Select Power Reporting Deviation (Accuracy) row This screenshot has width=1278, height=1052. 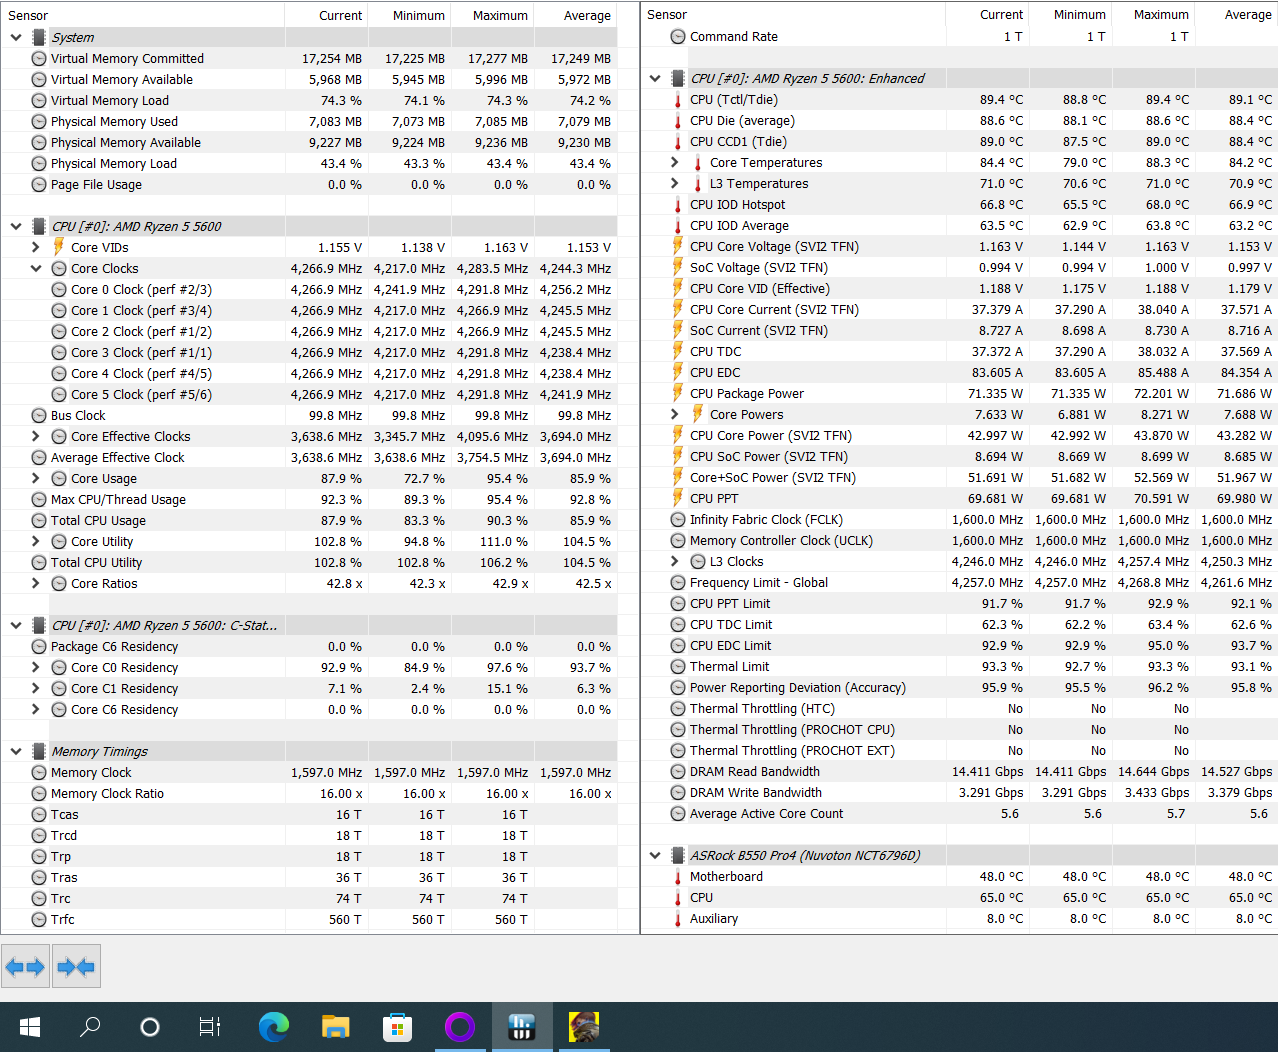coord(960,688)
